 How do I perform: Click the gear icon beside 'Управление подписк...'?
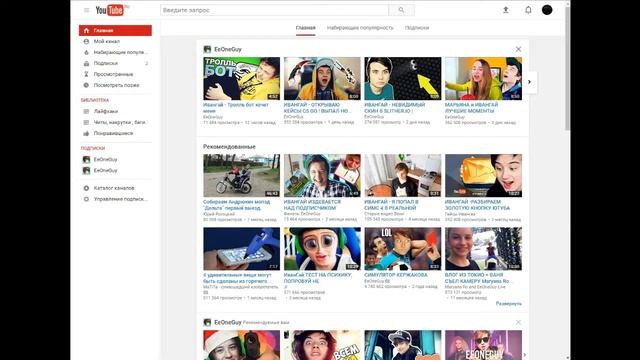tap(86, 199)
